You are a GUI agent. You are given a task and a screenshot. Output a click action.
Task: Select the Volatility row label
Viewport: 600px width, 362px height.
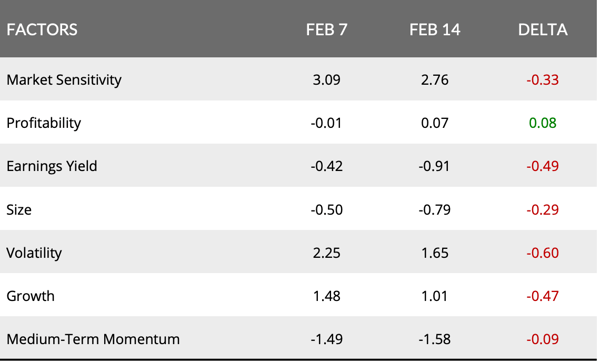tap(34, 253)
